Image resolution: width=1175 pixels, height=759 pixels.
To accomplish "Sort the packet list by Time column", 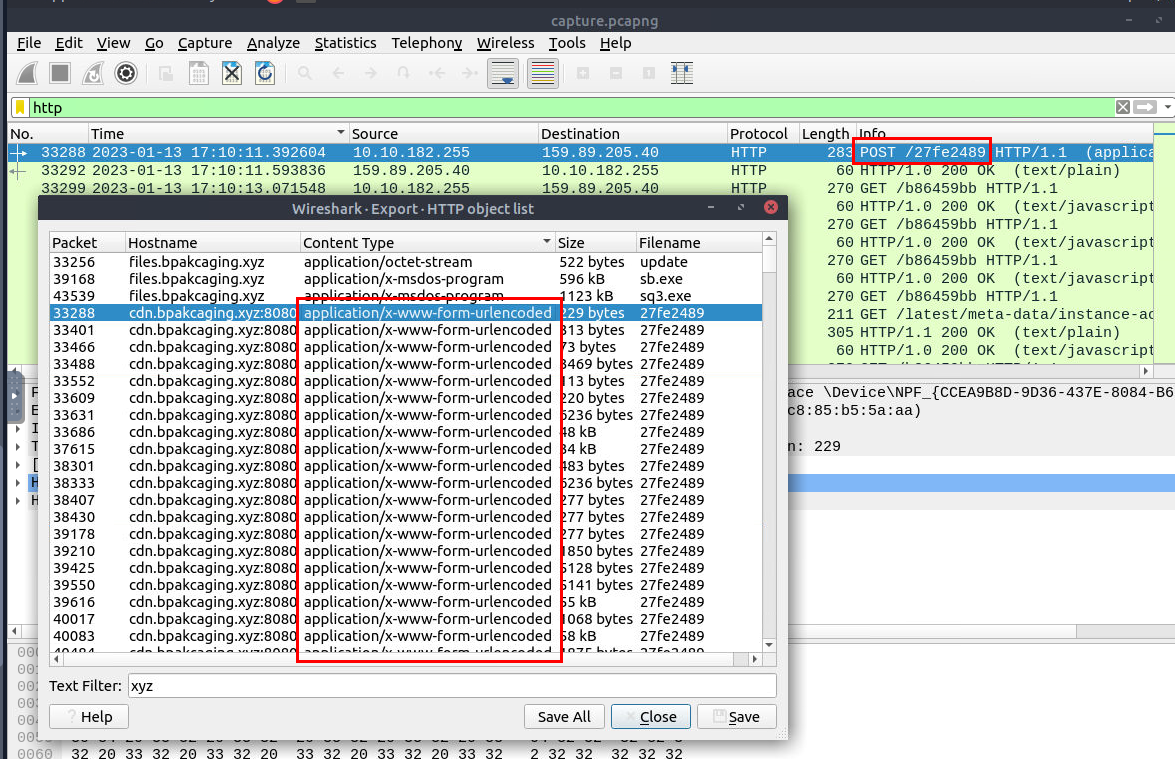I will (215, 133).
